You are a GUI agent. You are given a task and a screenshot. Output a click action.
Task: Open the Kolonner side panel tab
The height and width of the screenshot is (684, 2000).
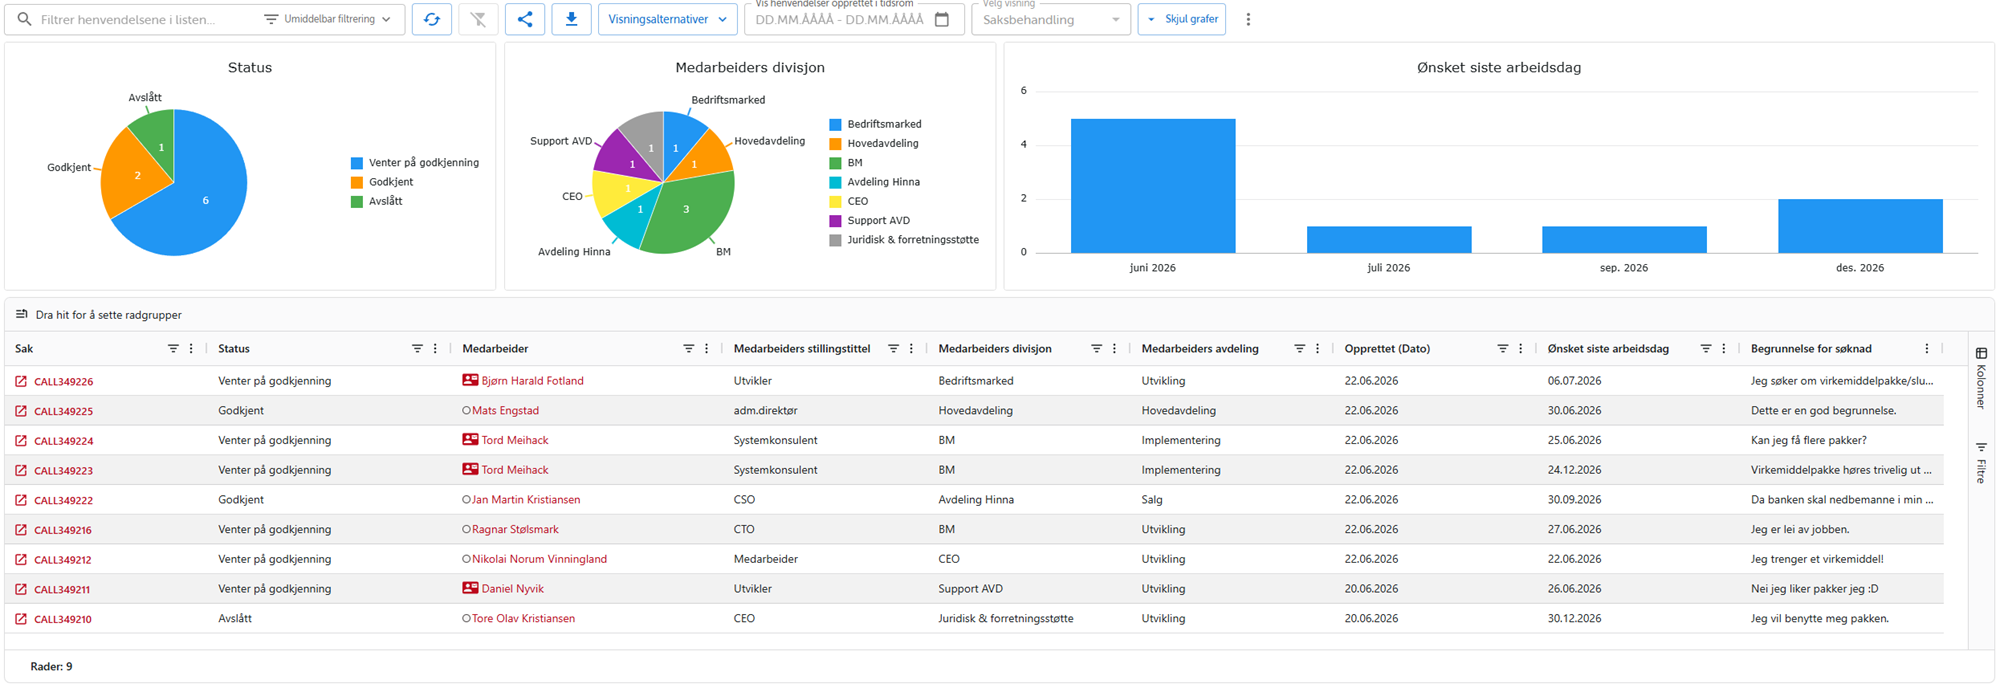[1980, 378]
